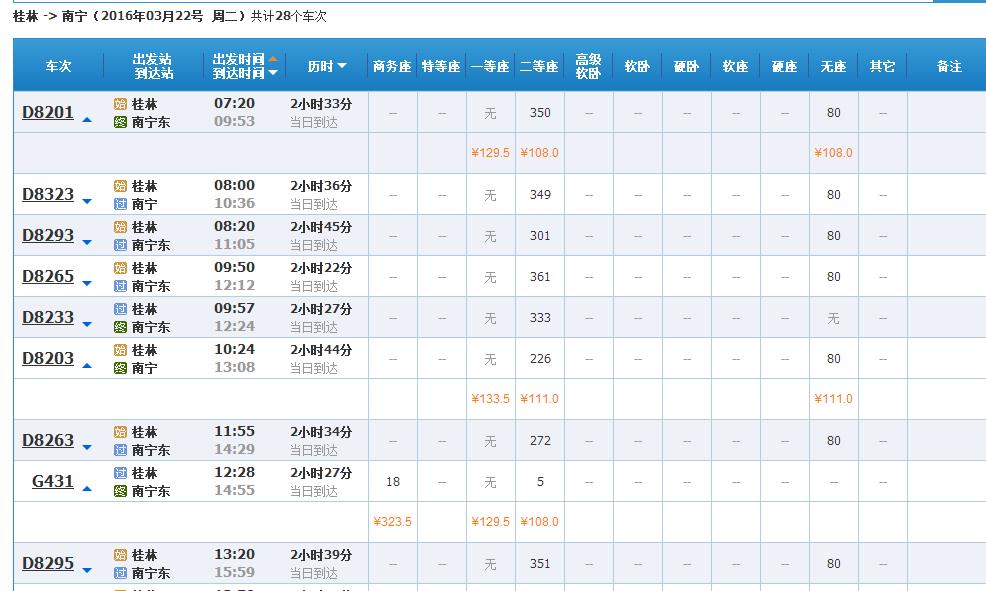Click second class price ¥111.0 for D8203
The image size is (986, 591).
540,399
